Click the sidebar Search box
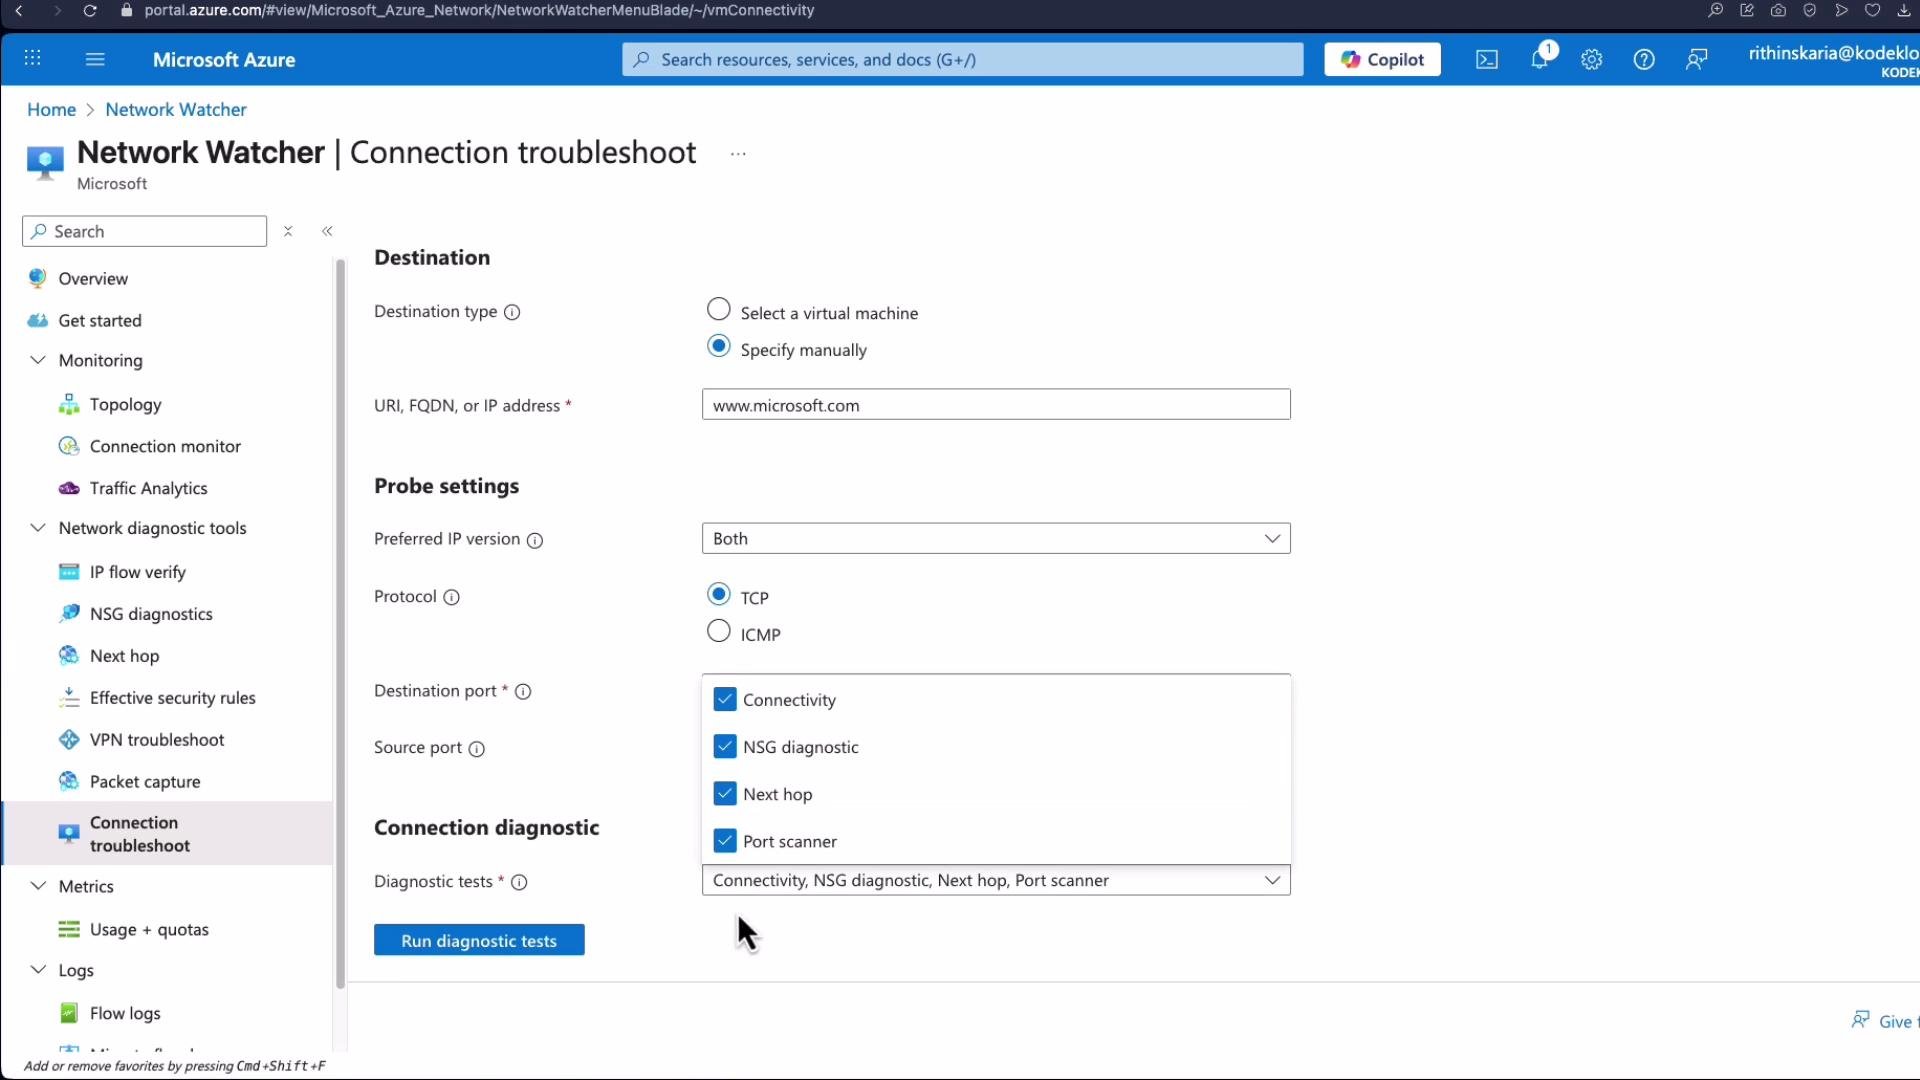Screen dimensions: 1920x1080 pyautogui.click(x=145, y=231)
